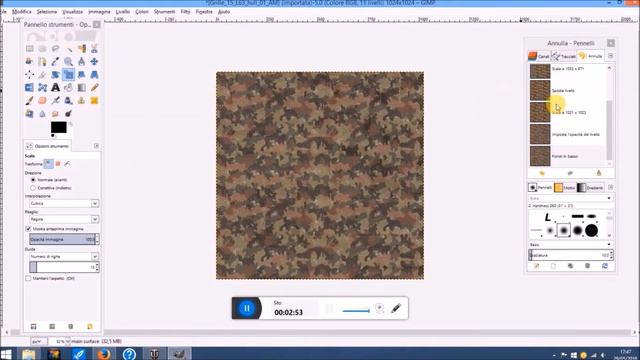The image size is (640, 360).
Task: Set Trasforma target to path
Action: coord(67,164)
